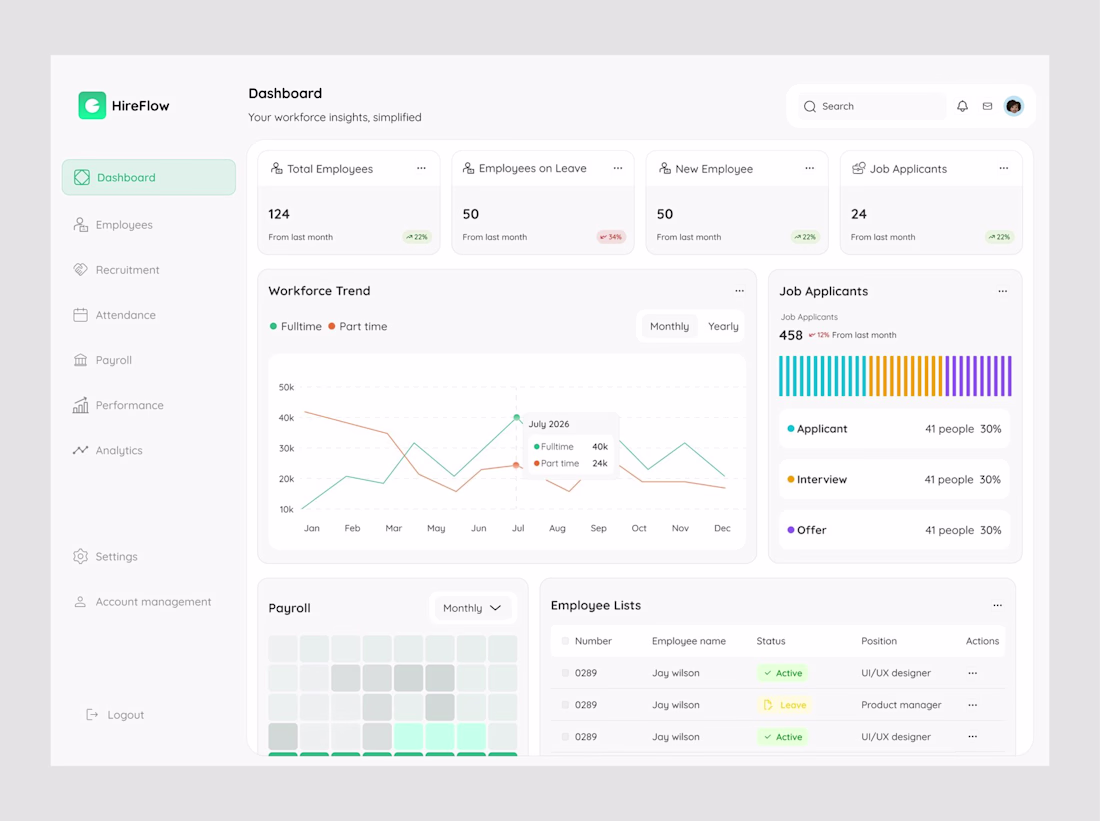
Task: Select the Interview row
Action: (x=894, y=479)
